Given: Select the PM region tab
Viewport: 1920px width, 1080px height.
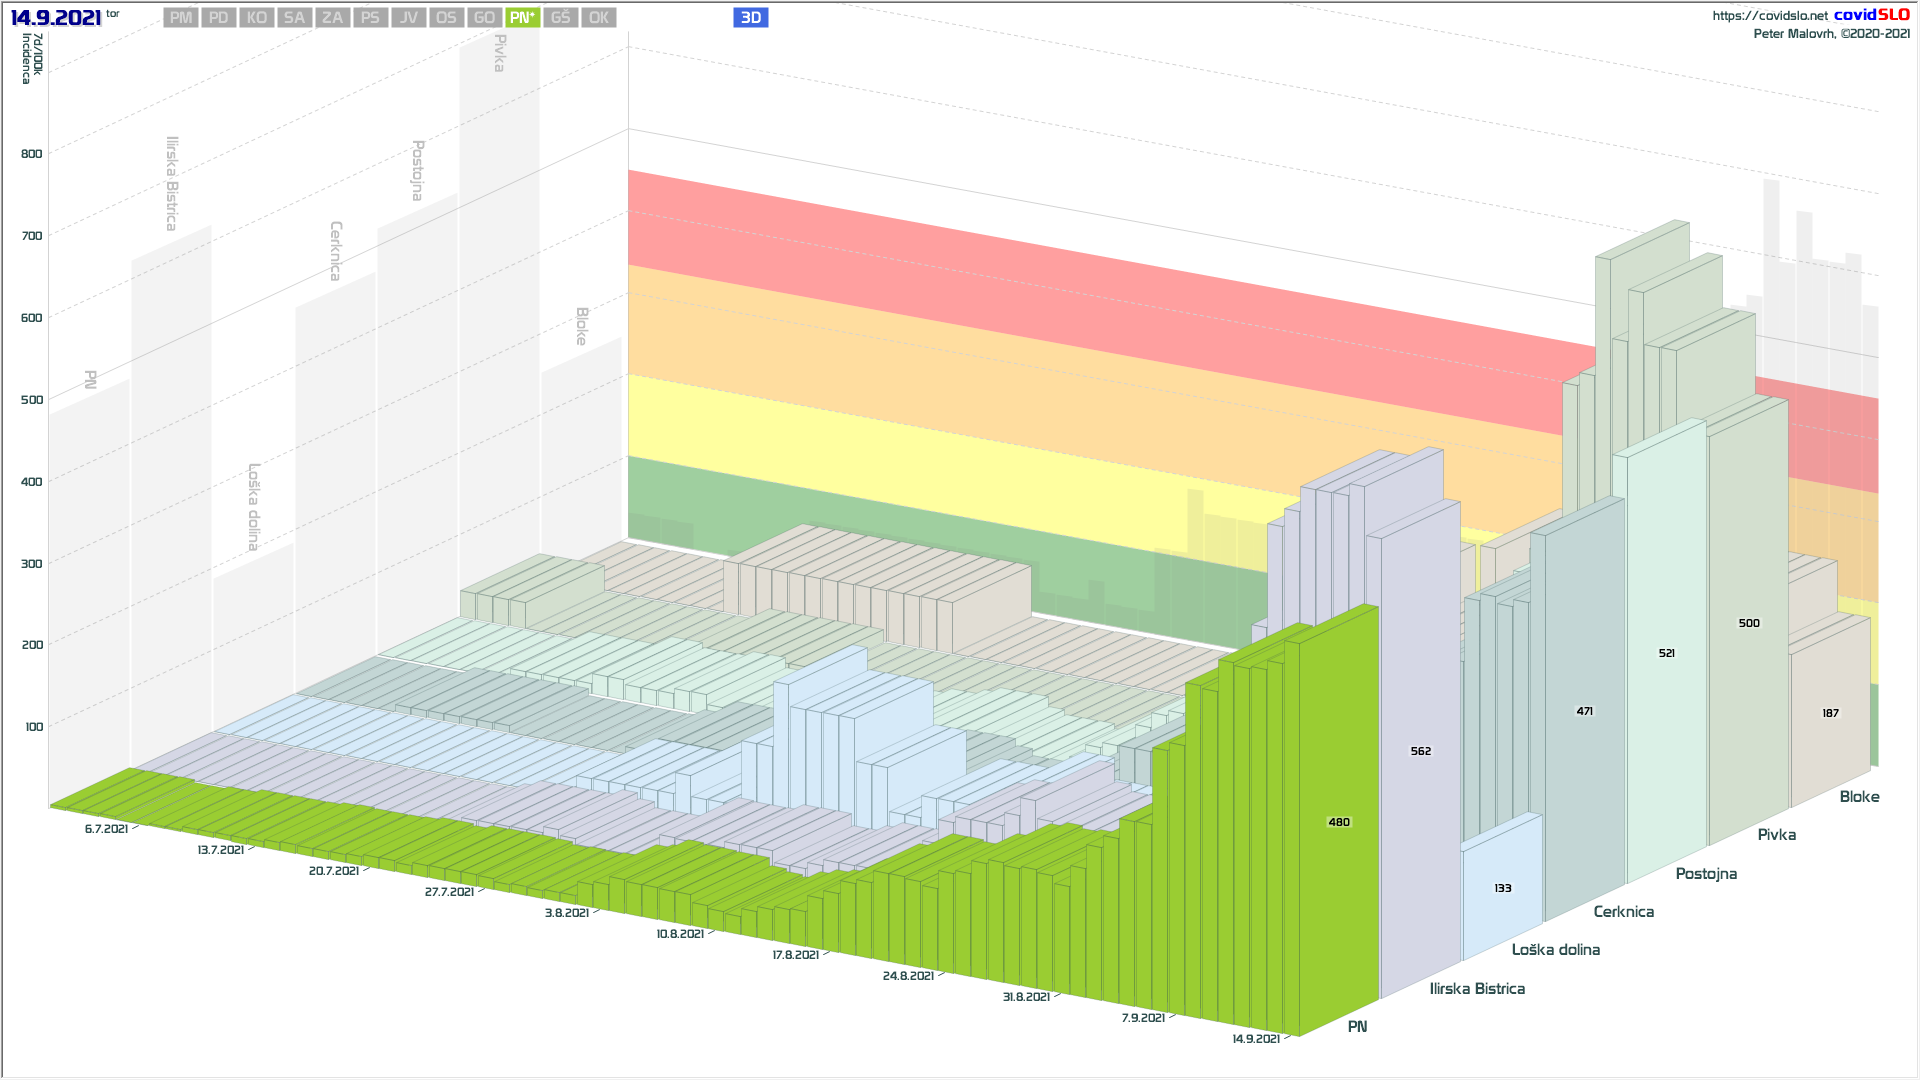Looking at the screenshot, I should (181, 18).
